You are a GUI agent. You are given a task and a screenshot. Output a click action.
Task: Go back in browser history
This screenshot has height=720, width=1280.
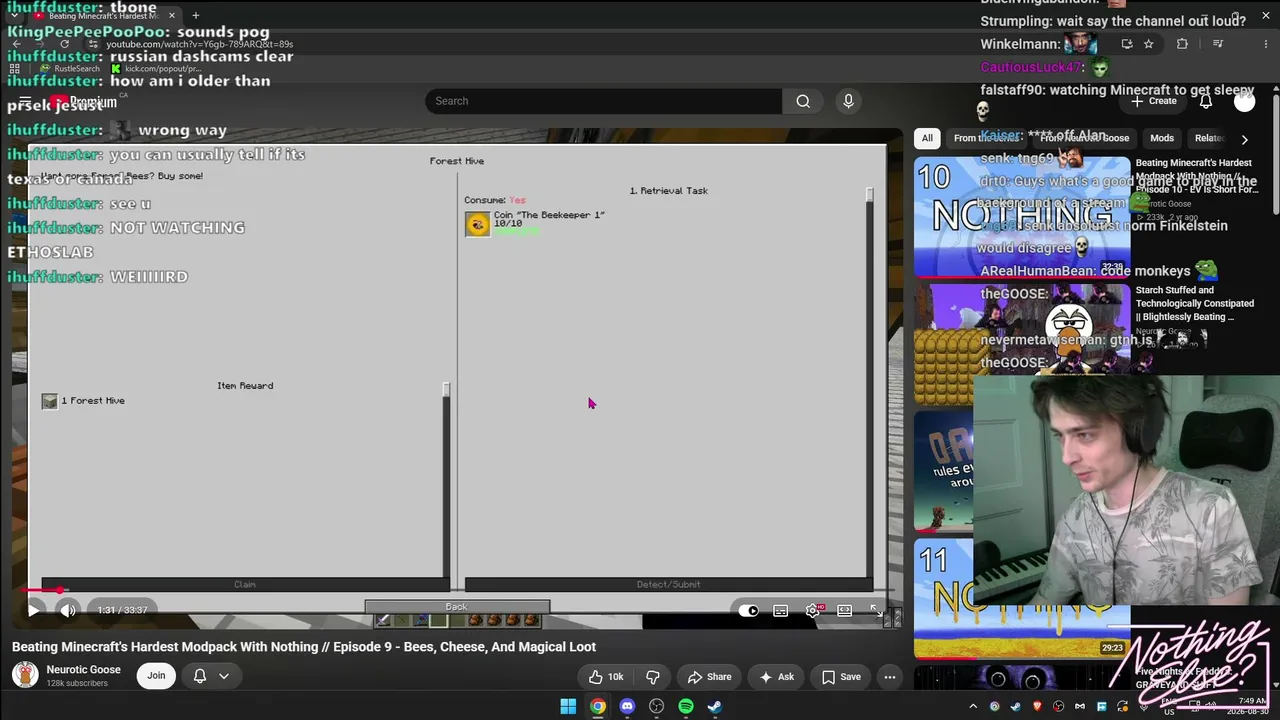17,44
